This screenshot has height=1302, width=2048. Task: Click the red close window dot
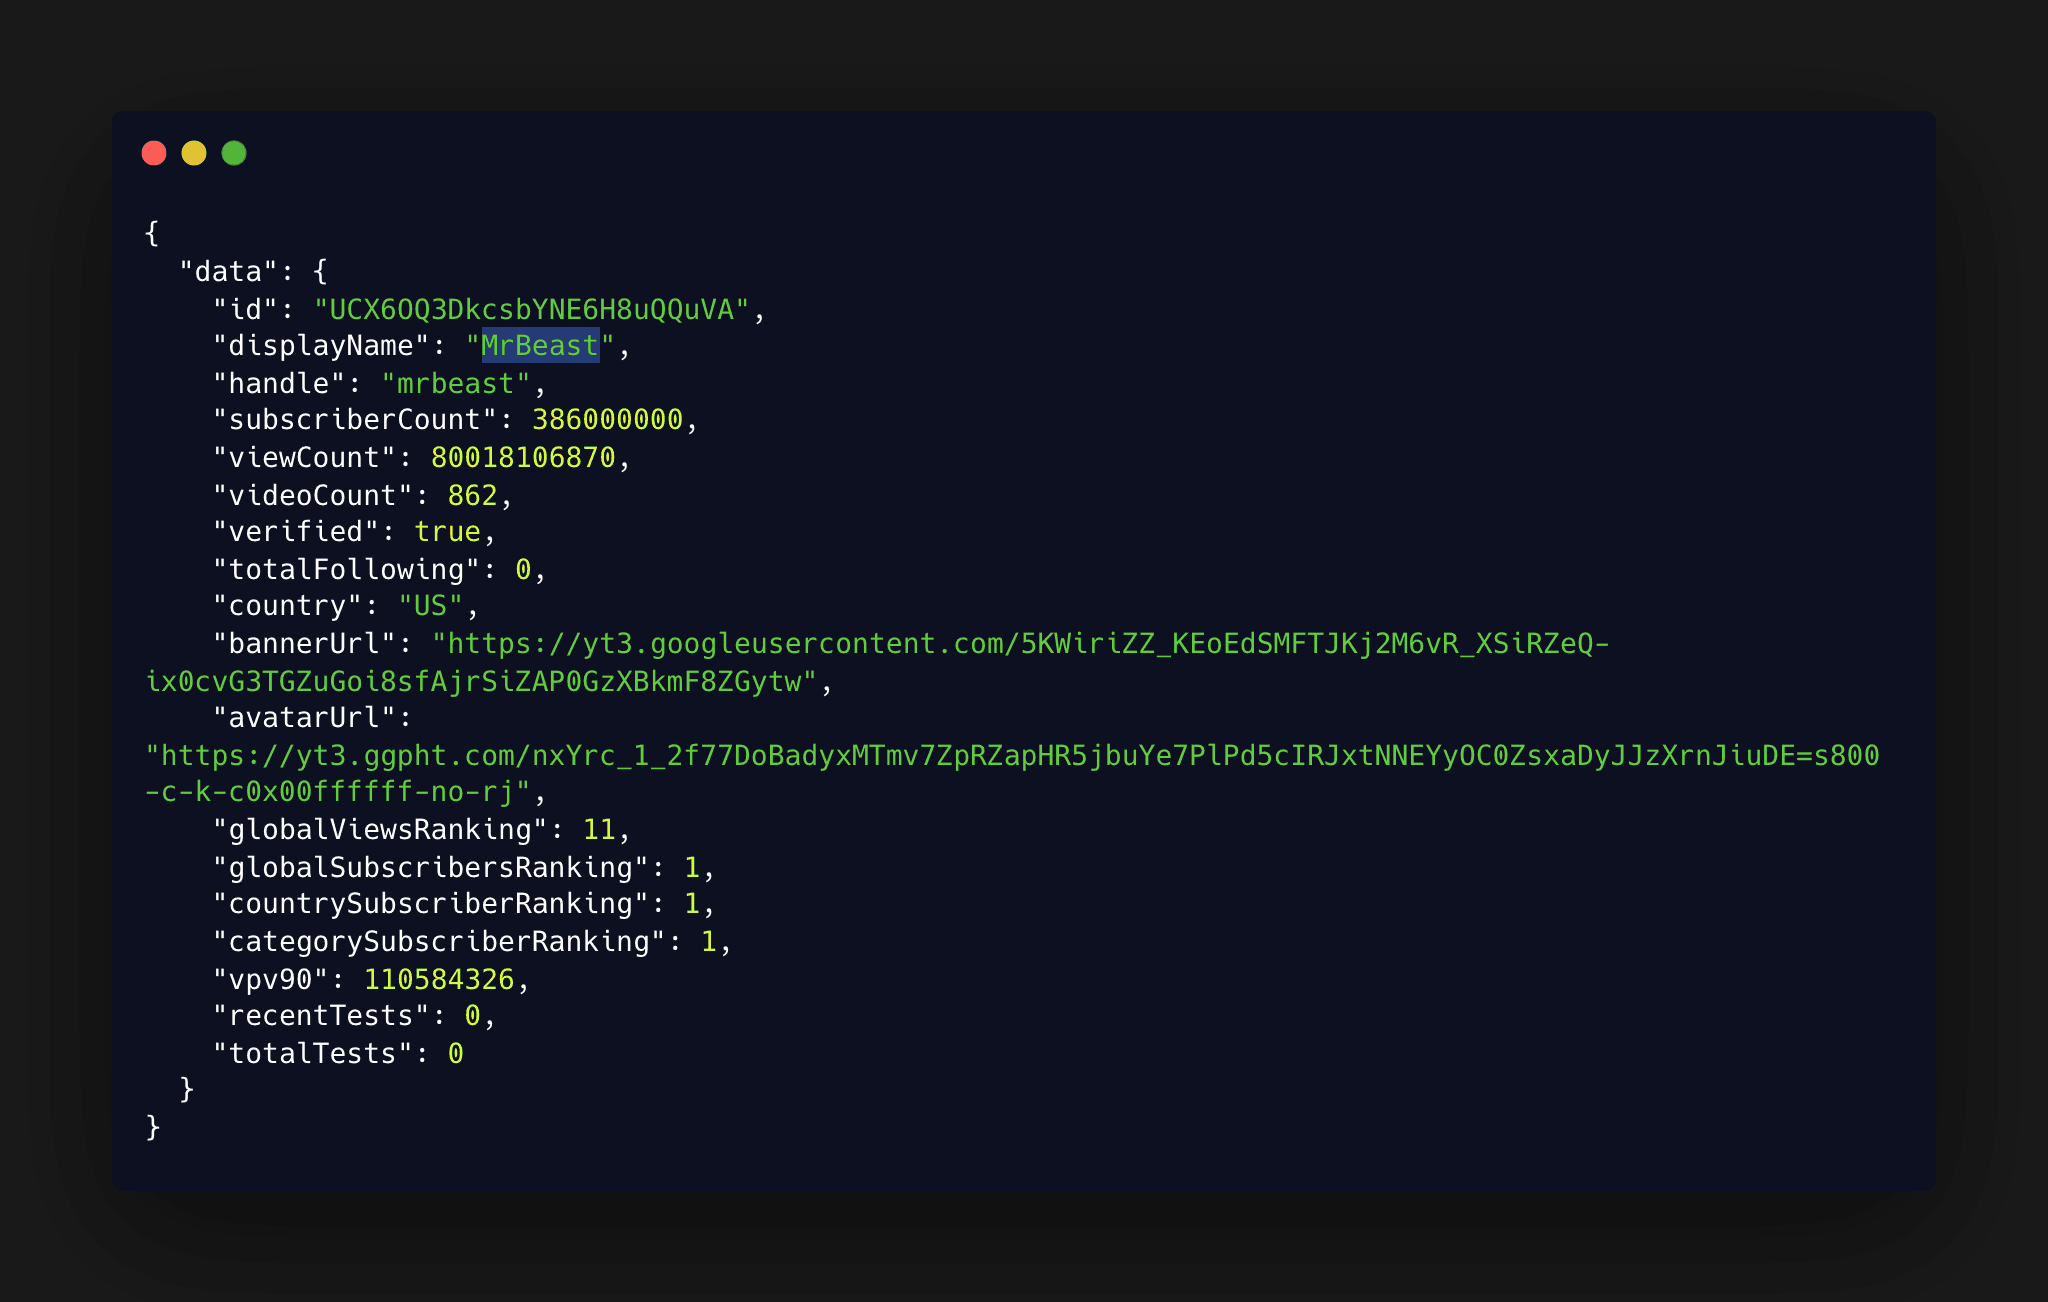coord(154,153)
